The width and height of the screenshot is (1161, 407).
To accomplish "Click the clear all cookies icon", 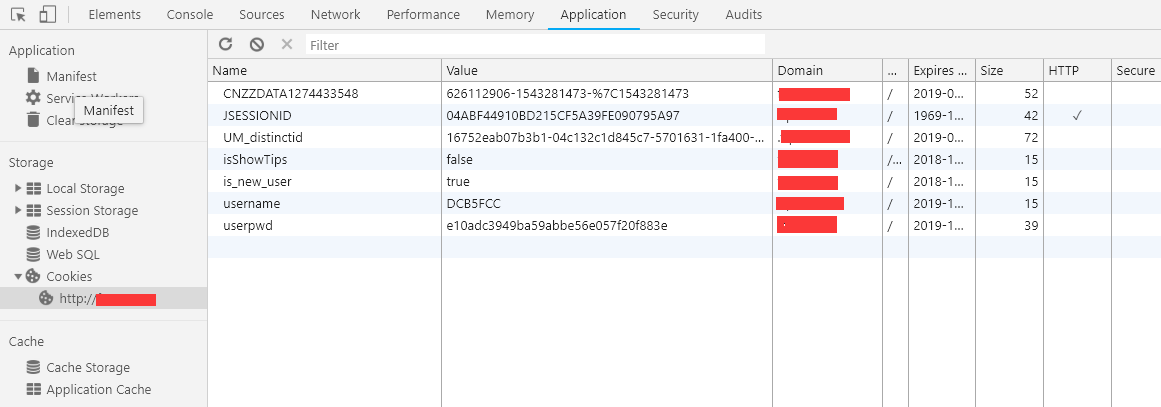I will pyautogui.click(x=256, y=45).
